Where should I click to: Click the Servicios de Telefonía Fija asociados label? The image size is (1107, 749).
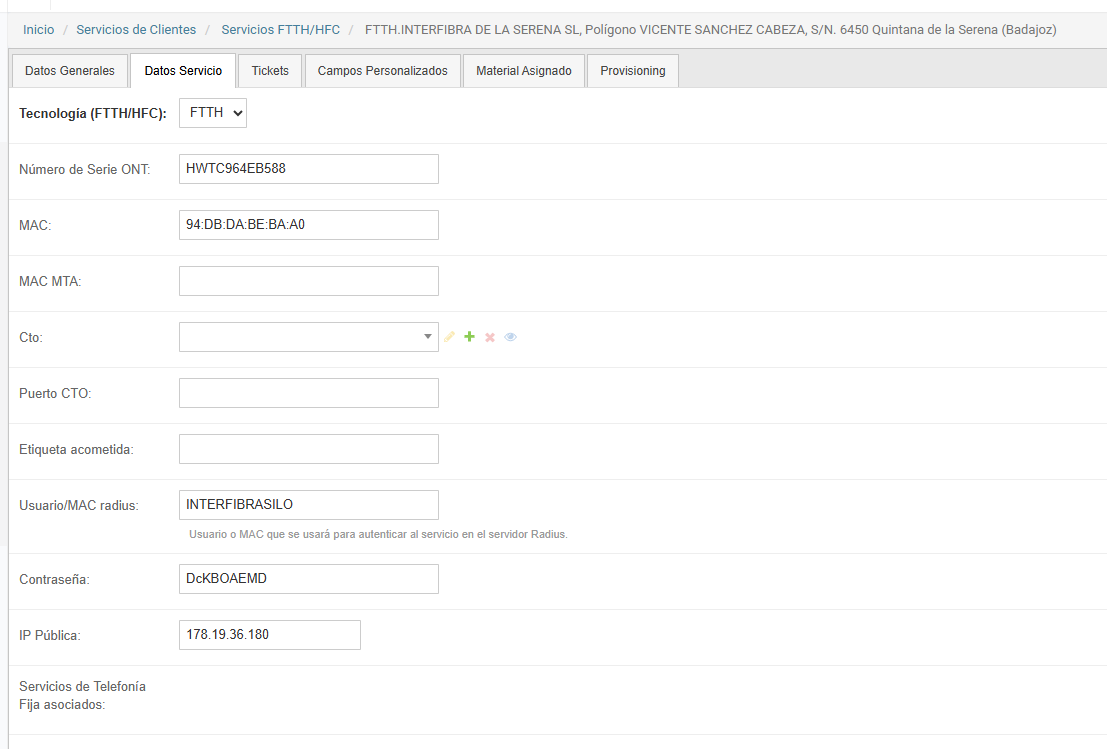coord(83,695)
